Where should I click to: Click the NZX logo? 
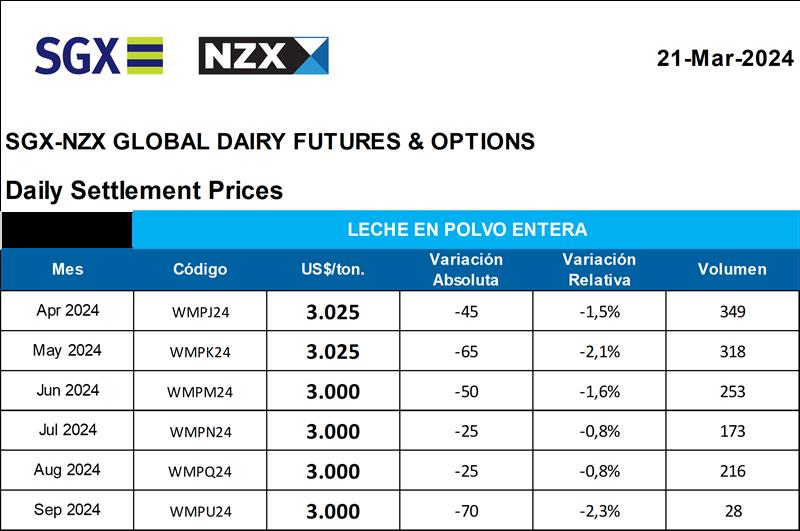pyautogui.click(x=264, y=56)
